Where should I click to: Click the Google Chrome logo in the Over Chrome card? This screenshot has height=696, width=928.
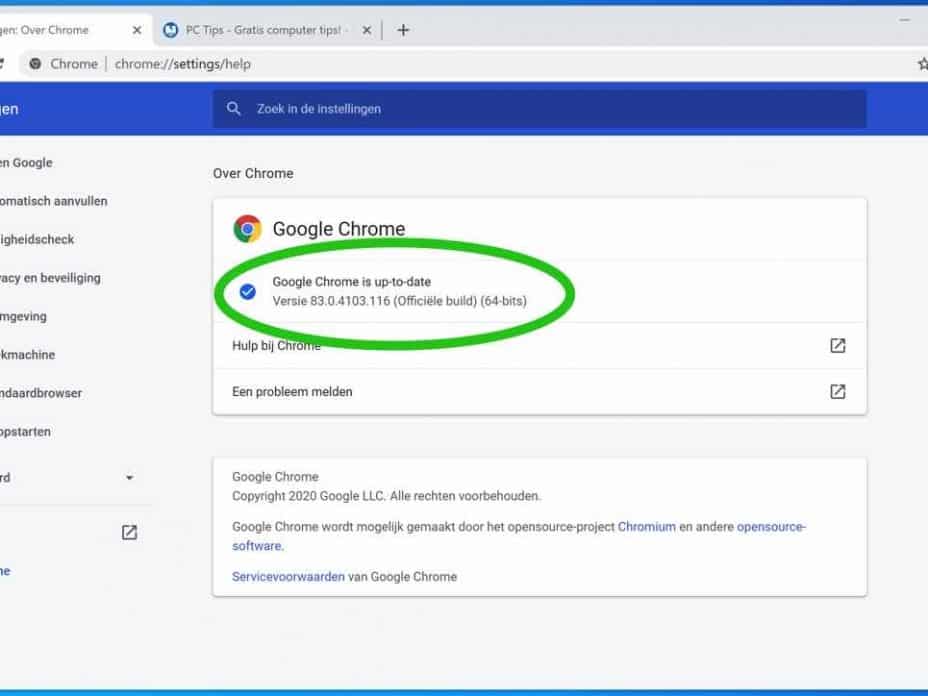point(247,229)
